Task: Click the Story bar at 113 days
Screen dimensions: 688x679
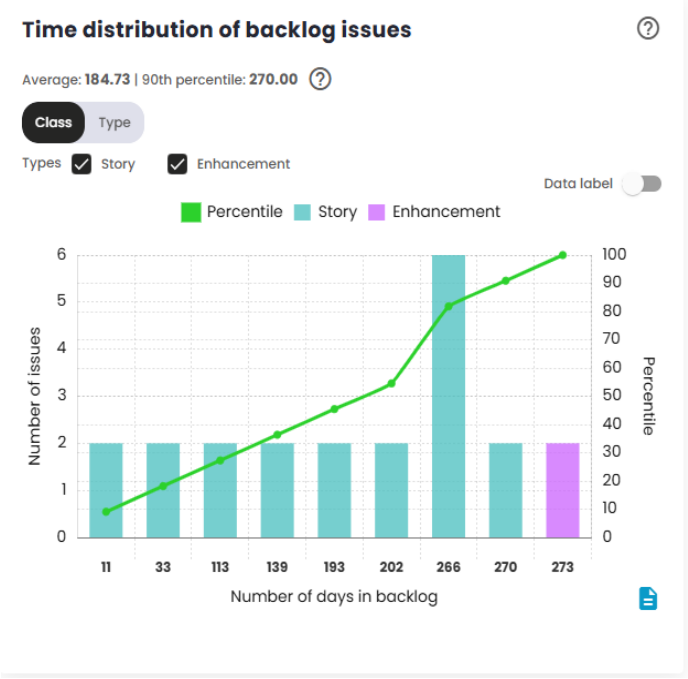Action: point(220,490)
